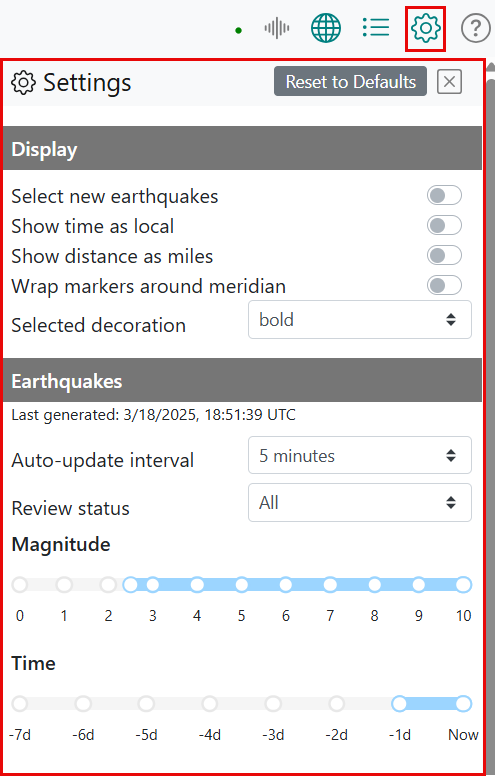Screen dimensions: 495x777
Task: Click Reset to Defaults button
Action: click(x=350, y=81)
